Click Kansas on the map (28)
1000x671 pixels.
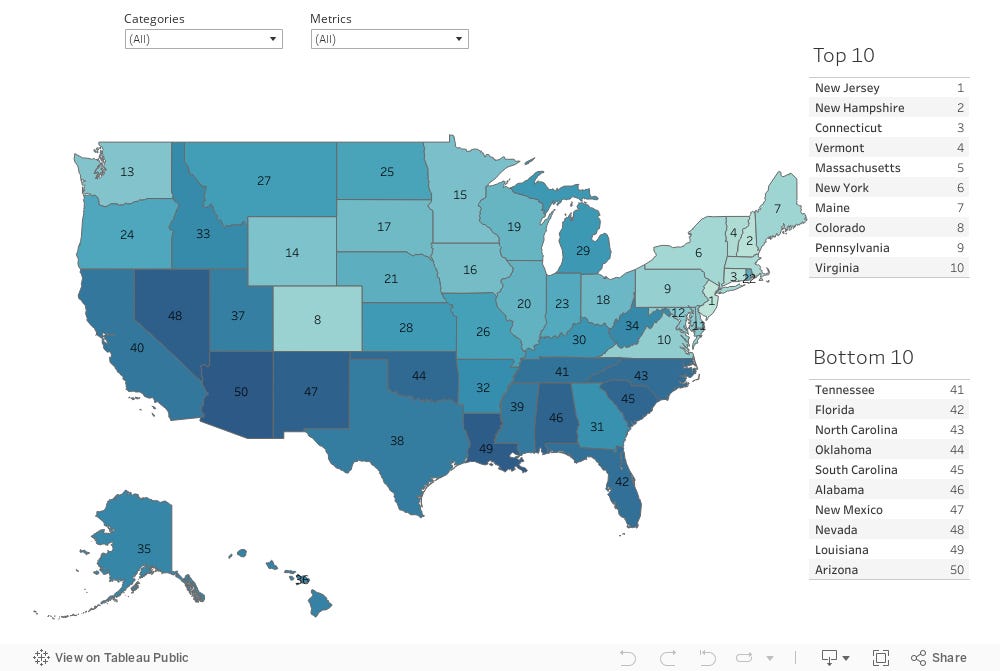(x=406, y=328)
